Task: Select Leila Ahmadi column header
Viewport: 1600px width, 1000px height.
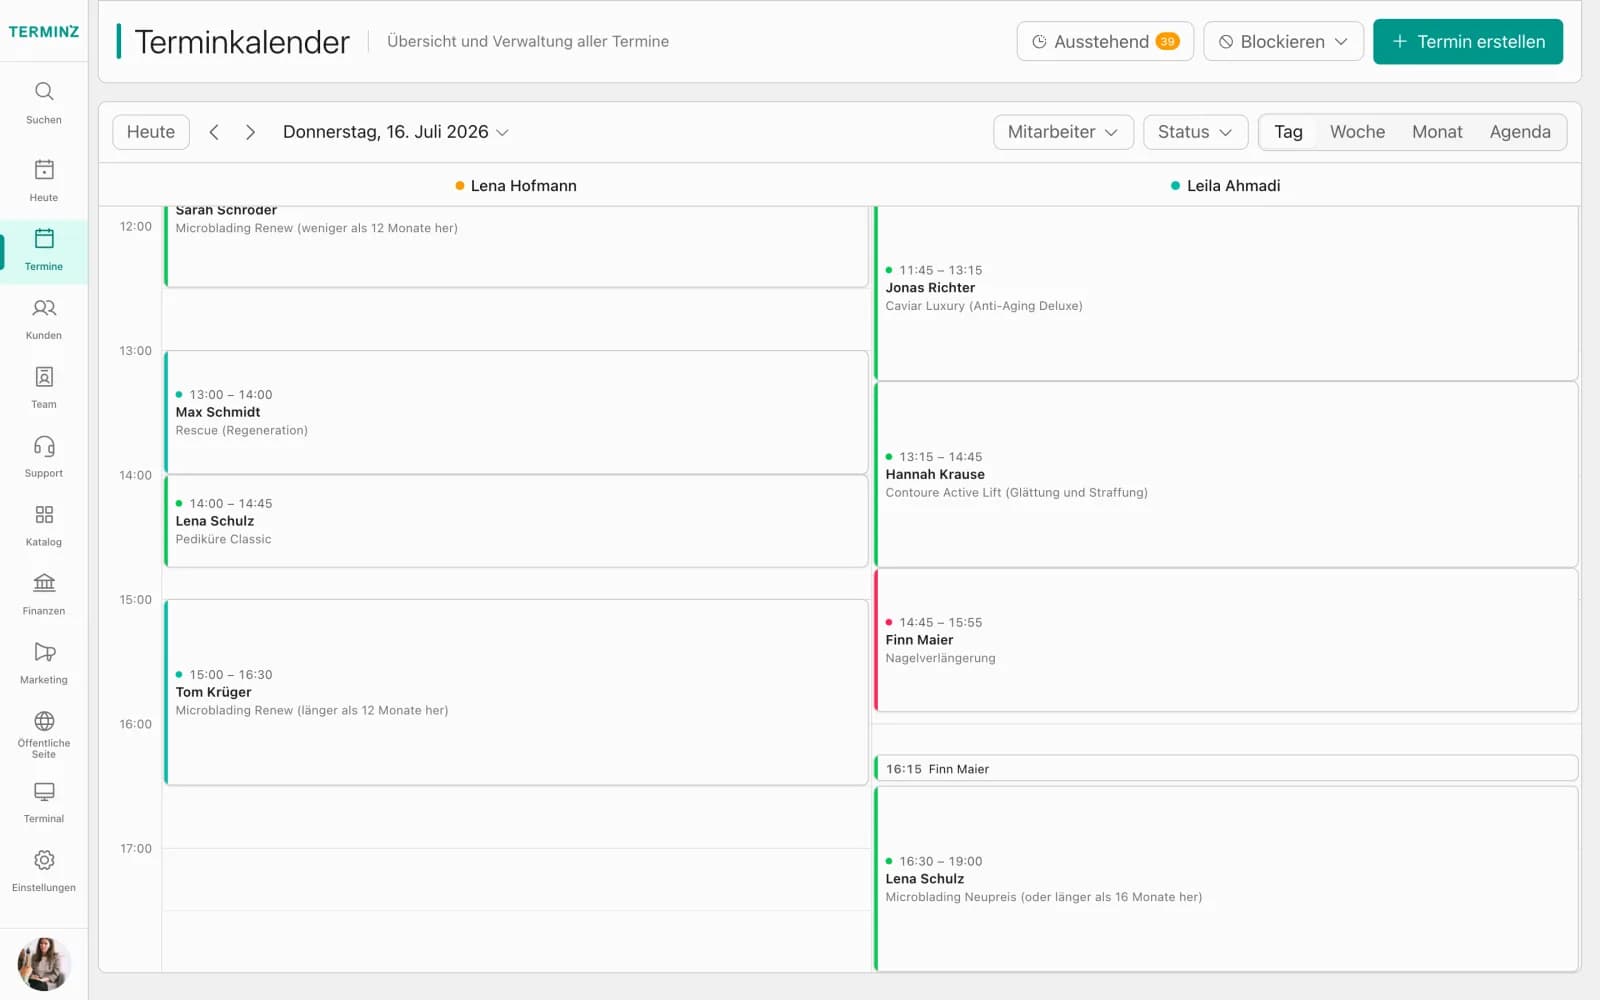Action: click(1226, 186)
